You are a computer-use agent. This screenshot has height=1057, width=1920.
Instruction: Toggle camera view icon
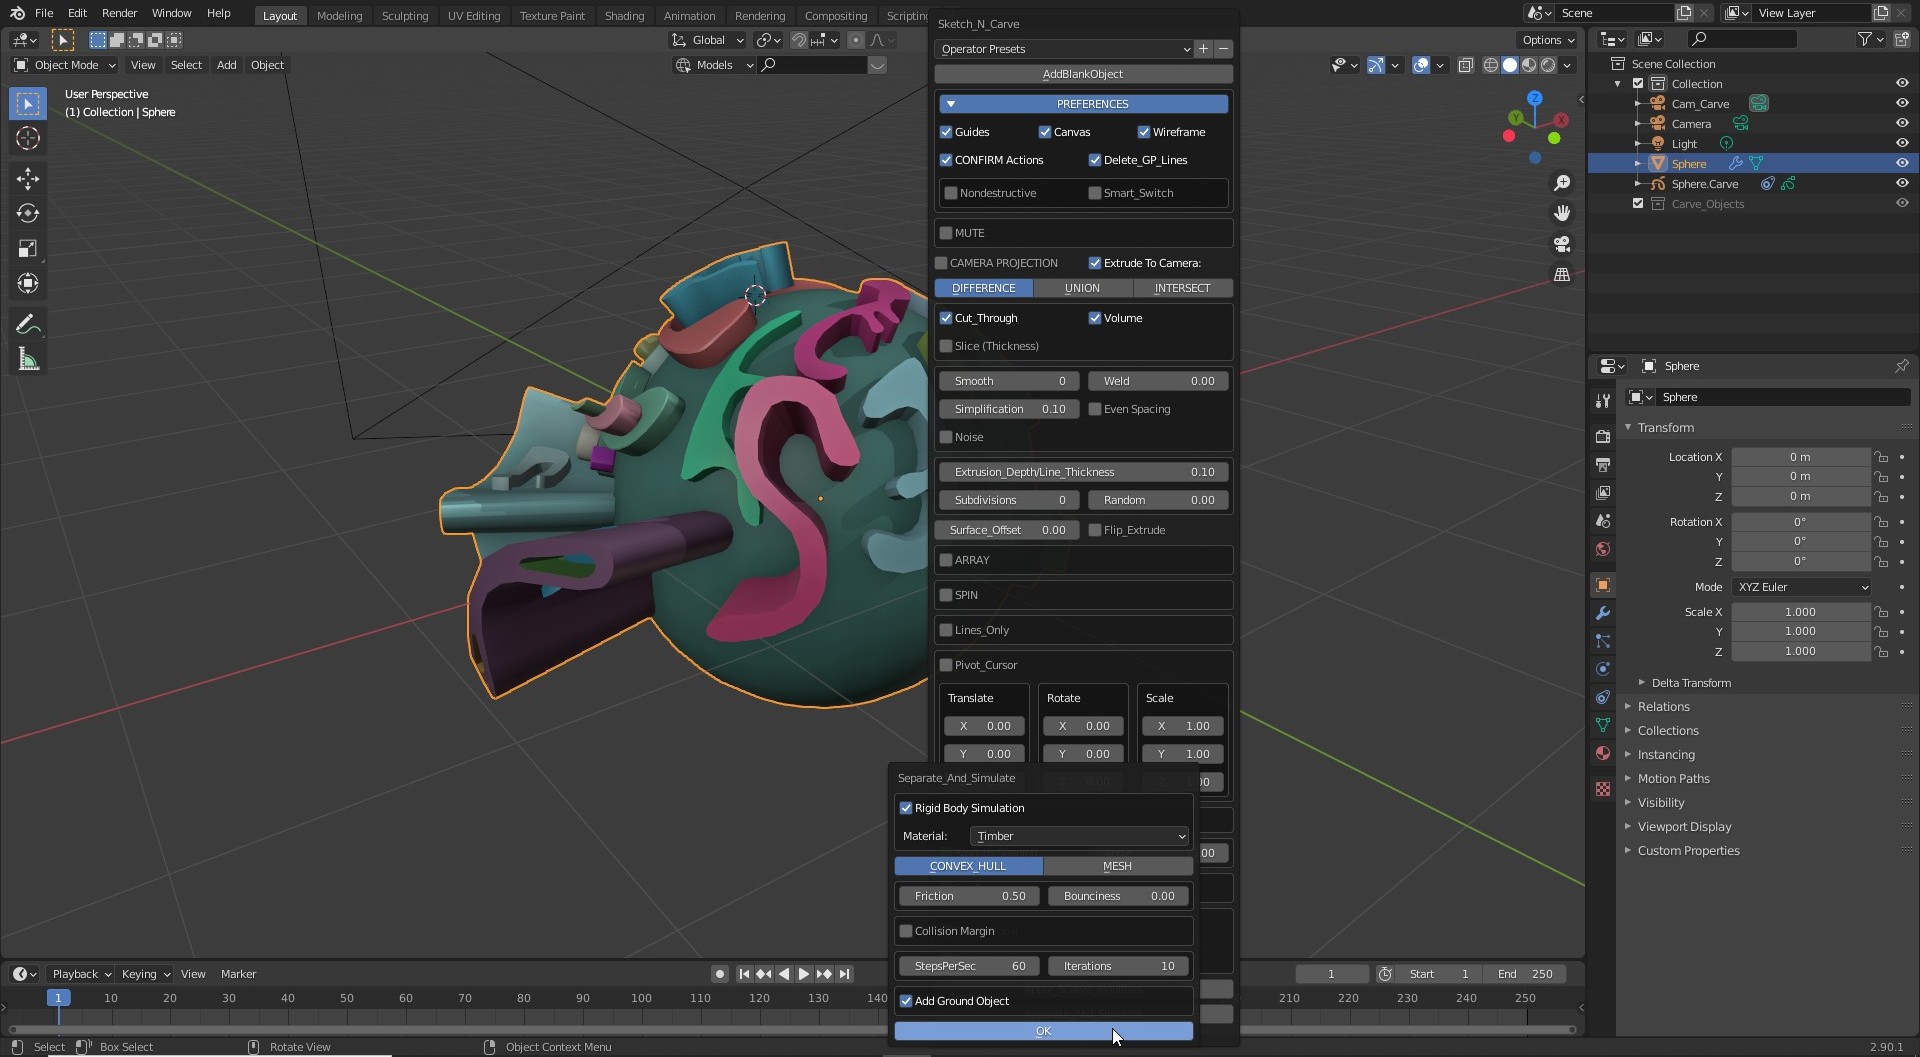[x=1562, y=244]
